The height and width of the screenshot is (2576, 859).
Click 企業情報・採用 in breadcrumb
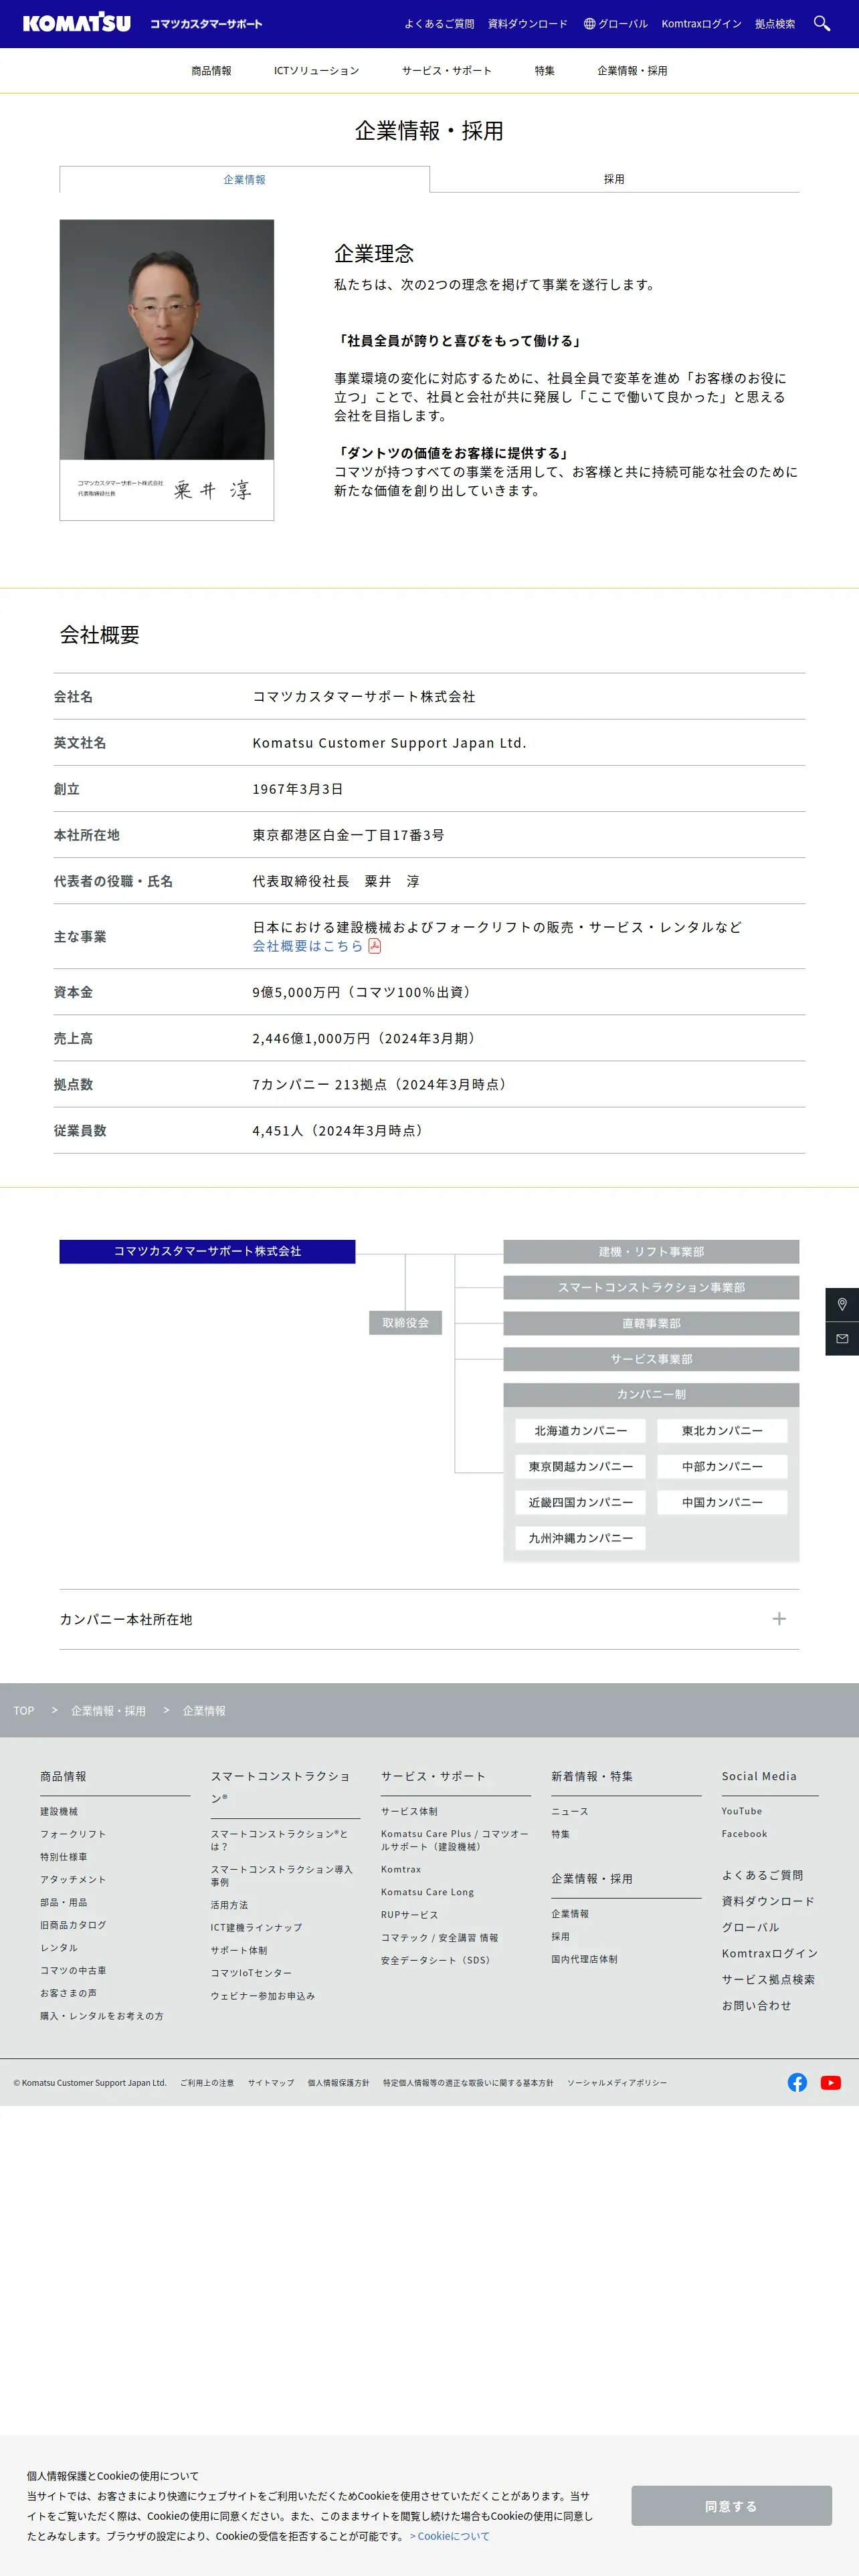pos(108,1710)
